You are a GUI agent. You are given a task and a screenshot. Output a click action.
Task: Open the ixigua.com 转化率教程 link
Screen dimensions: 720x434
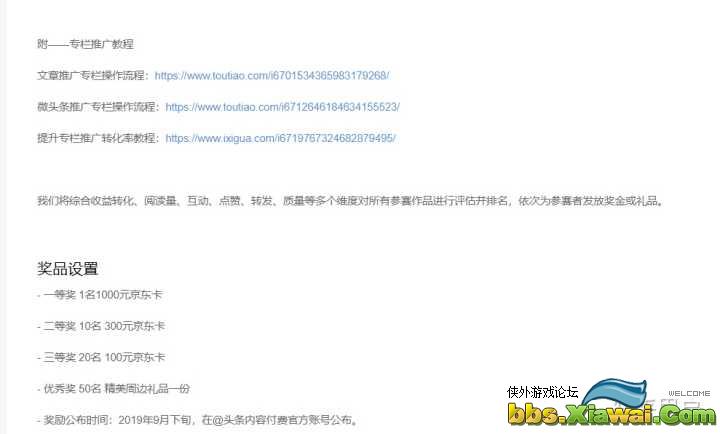tap(280, 138)
